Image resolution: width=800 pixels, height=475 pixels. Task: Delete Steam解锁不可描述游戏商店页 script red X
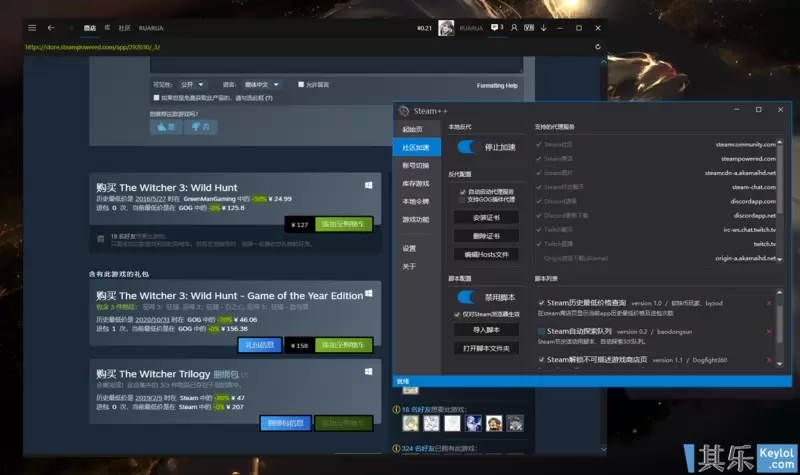click(x=769, y=360)
